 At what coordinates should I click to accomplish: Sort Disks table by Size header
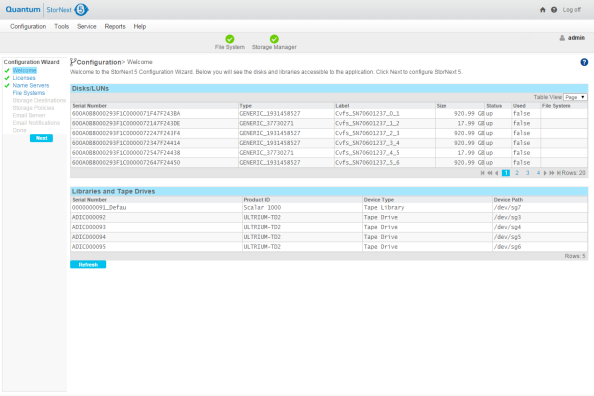click(x=441, y=106)
